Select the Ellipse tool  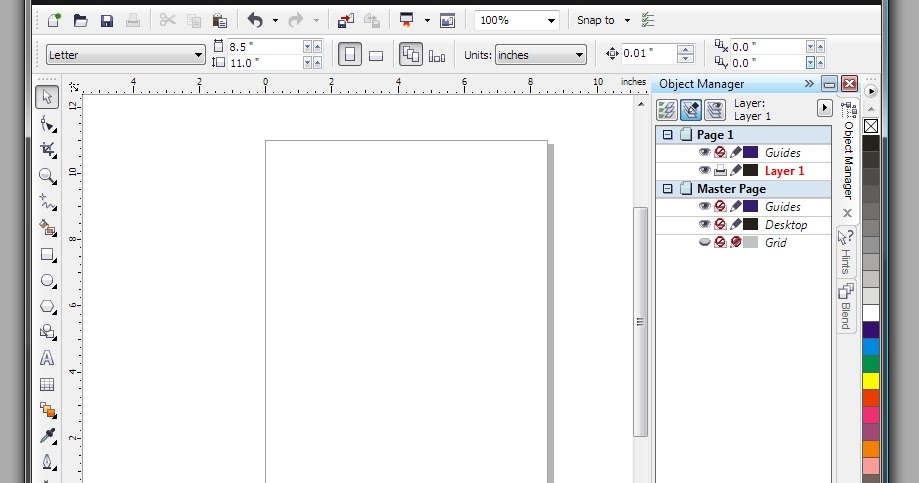47,280
